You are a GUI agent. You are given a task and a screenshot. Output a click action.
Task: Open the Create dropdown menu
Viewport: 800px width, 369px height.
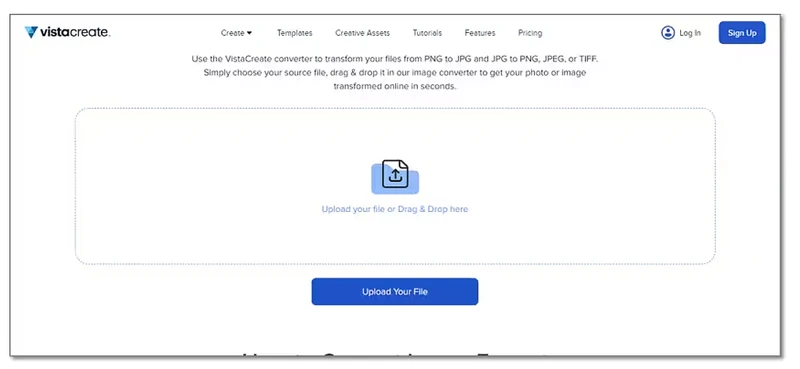(x=236, y=33)
